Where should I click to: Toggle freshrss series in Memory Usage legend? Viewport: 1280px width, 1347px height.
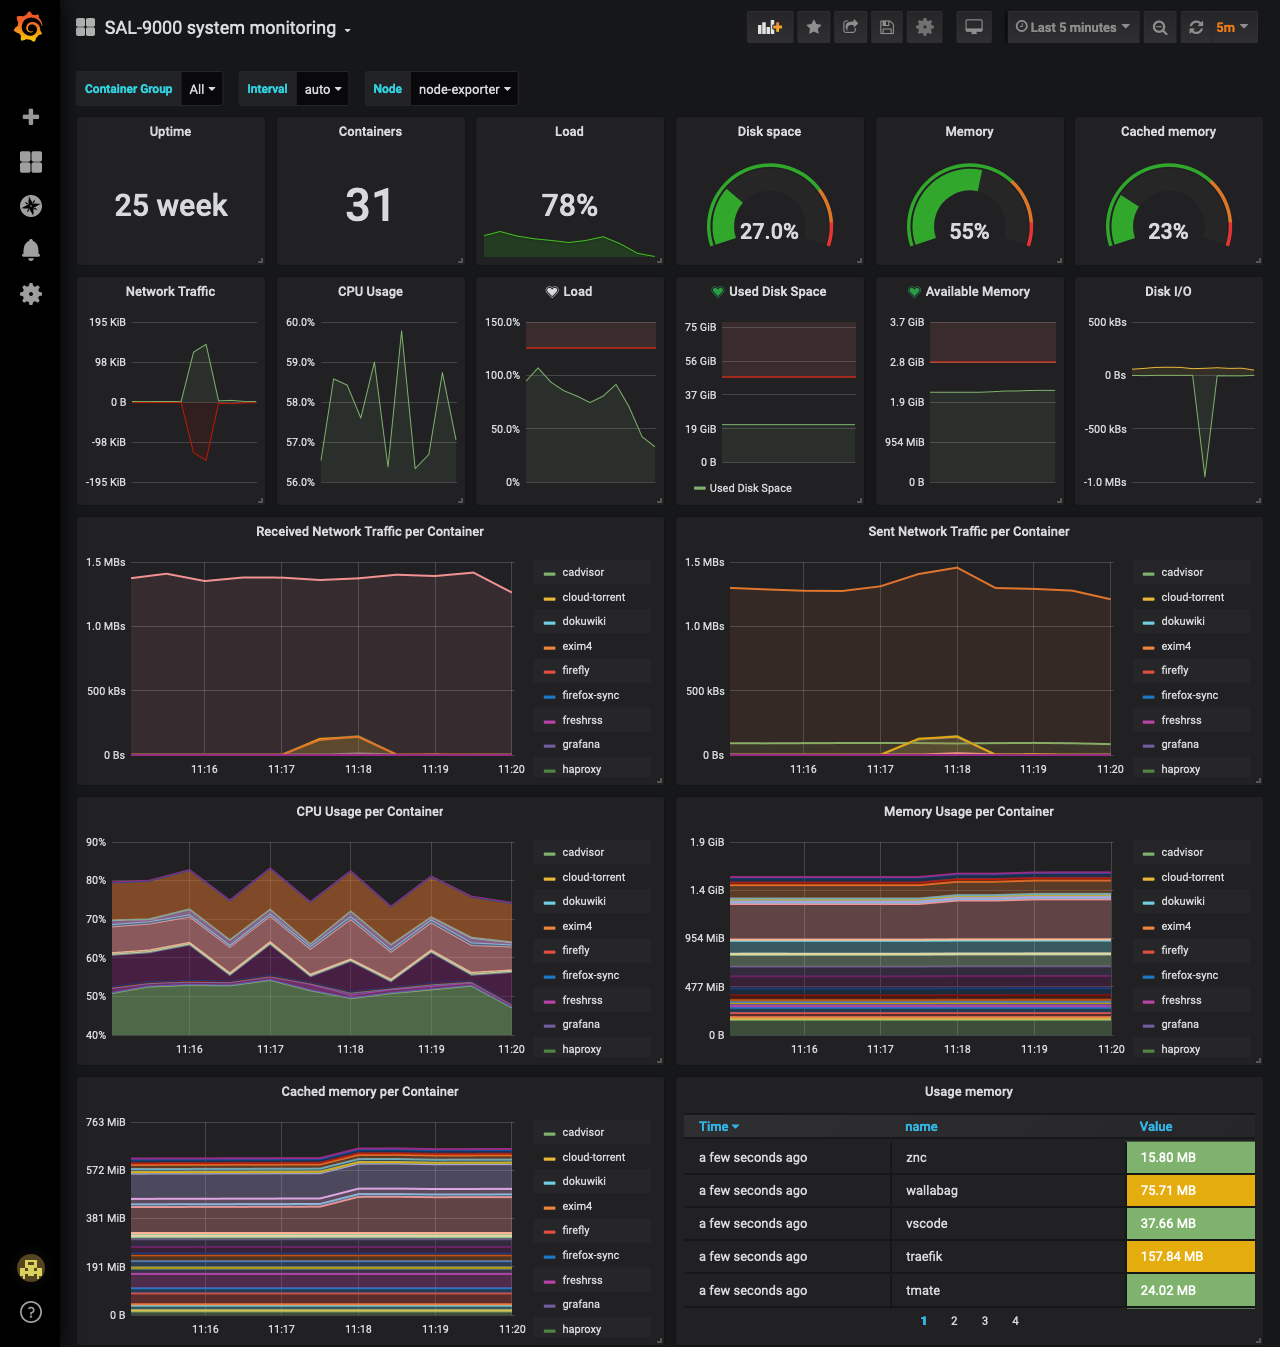[x=1181, y=1001]
